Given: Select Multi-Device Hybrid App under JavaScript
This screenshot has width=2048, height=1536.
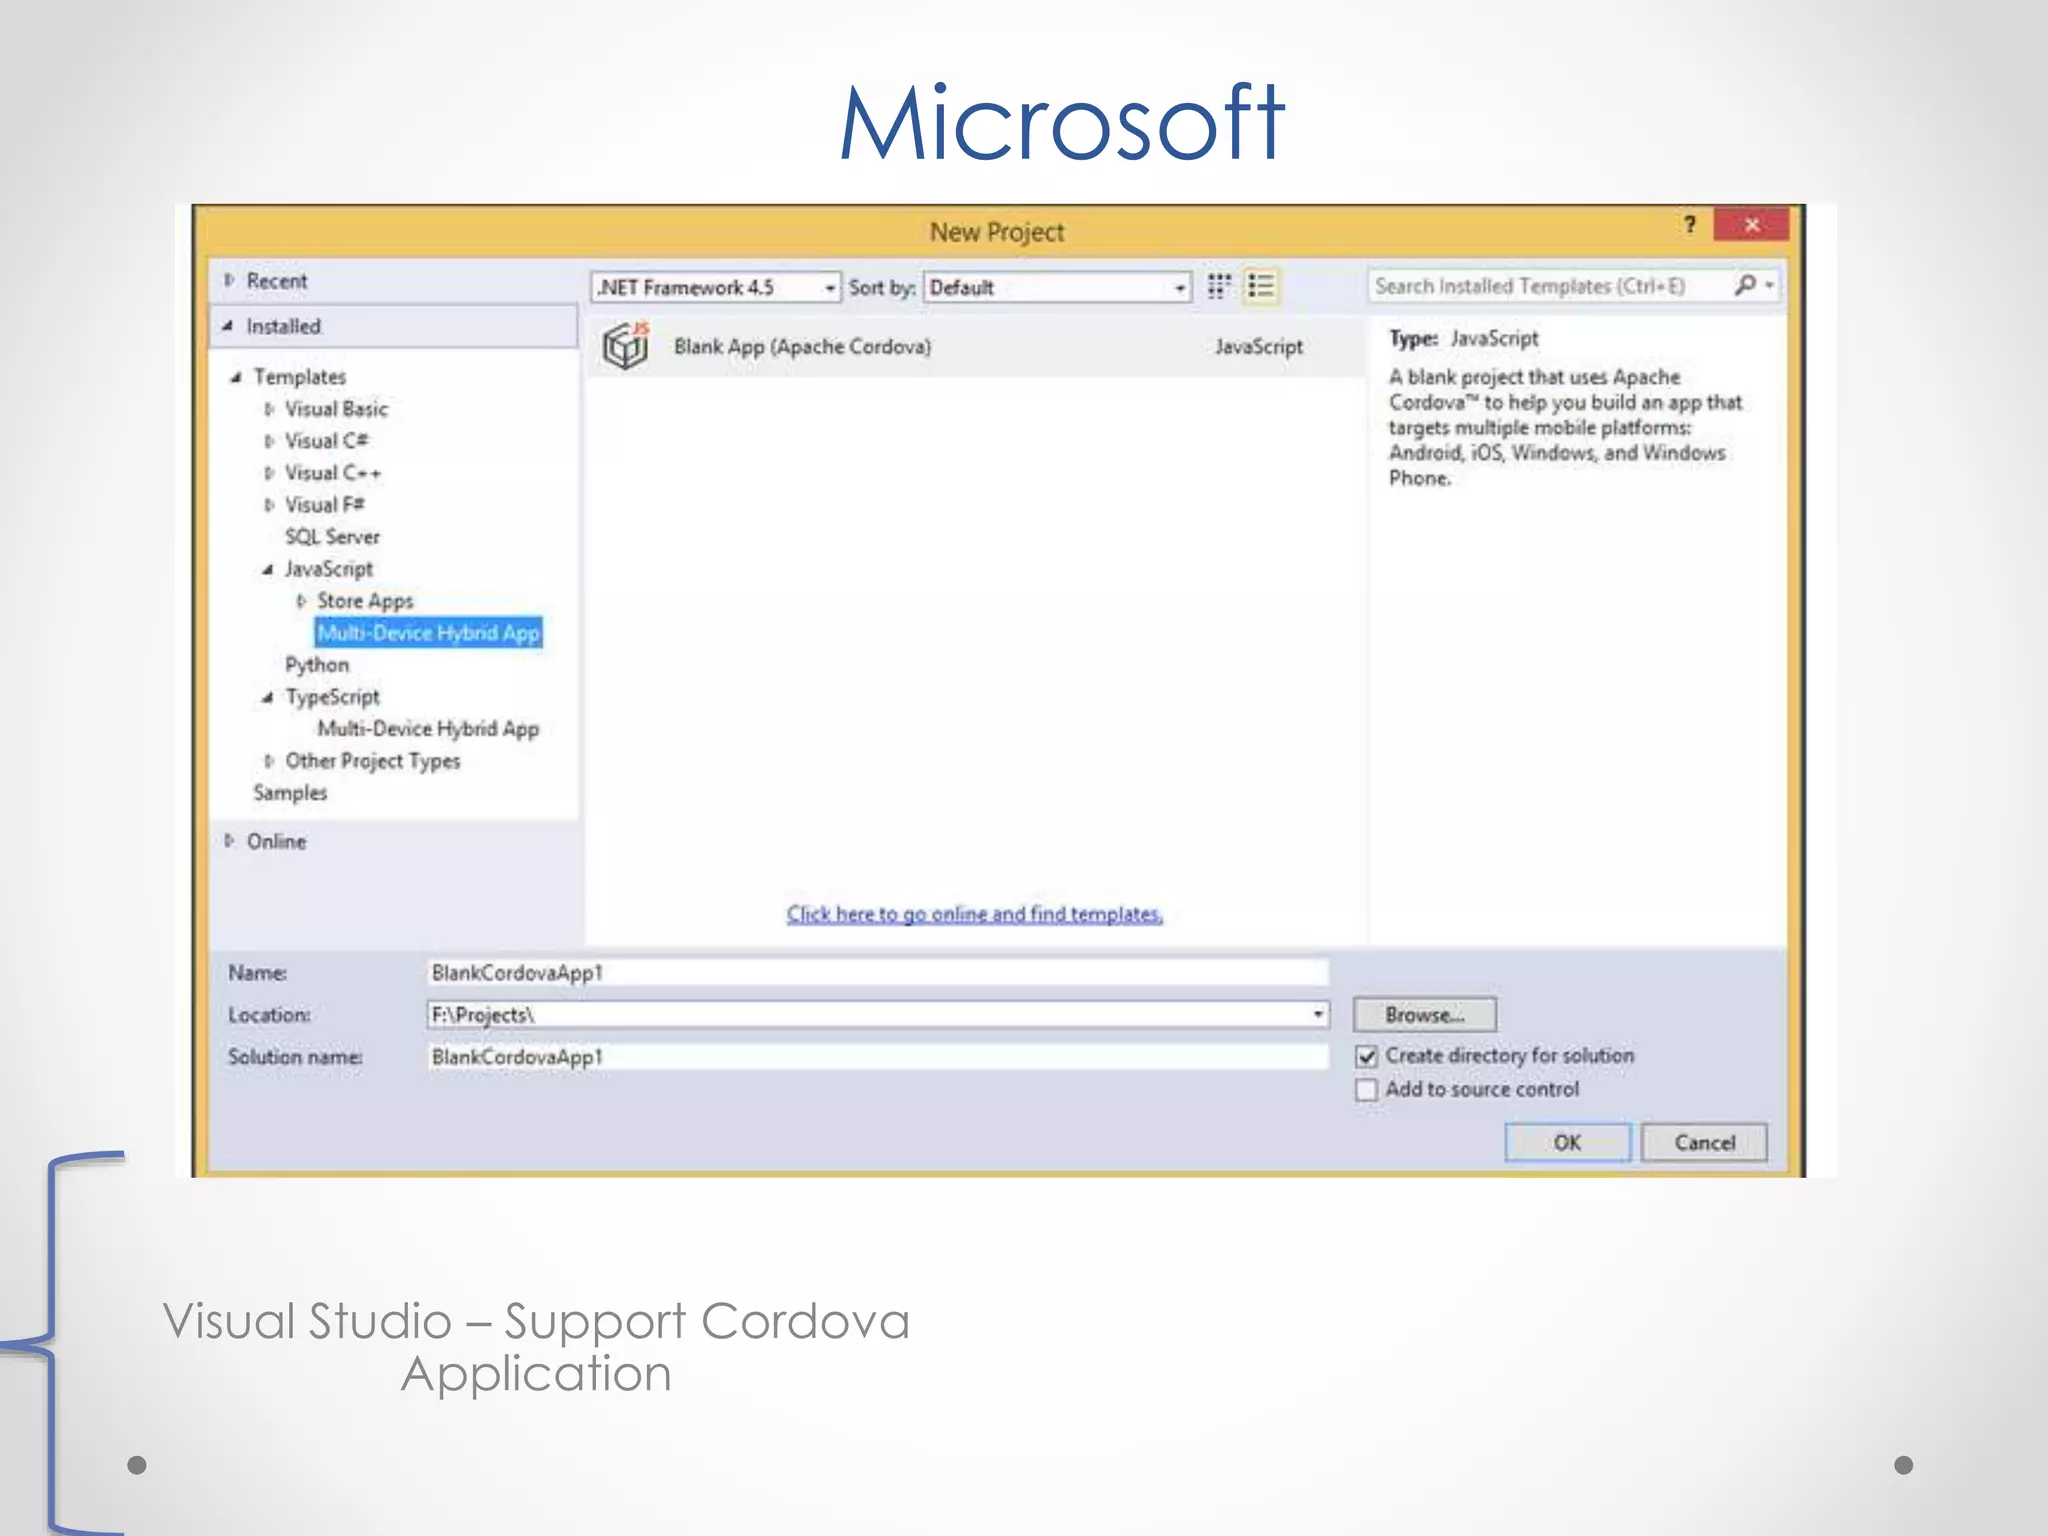Looking at the screenshot, I should pos(429,633).
